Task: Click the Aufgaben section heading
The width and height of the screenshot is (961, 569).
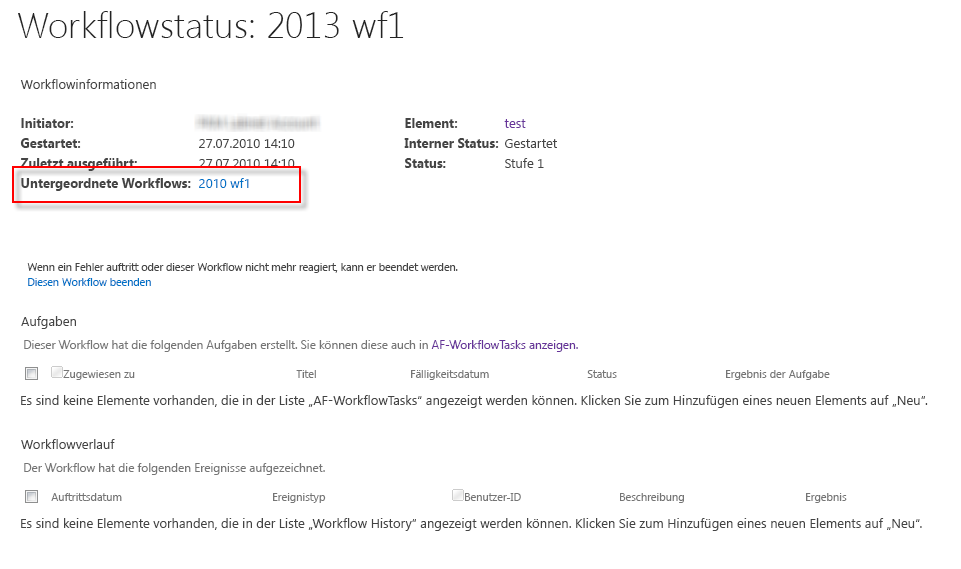Action: click(49, 321)
